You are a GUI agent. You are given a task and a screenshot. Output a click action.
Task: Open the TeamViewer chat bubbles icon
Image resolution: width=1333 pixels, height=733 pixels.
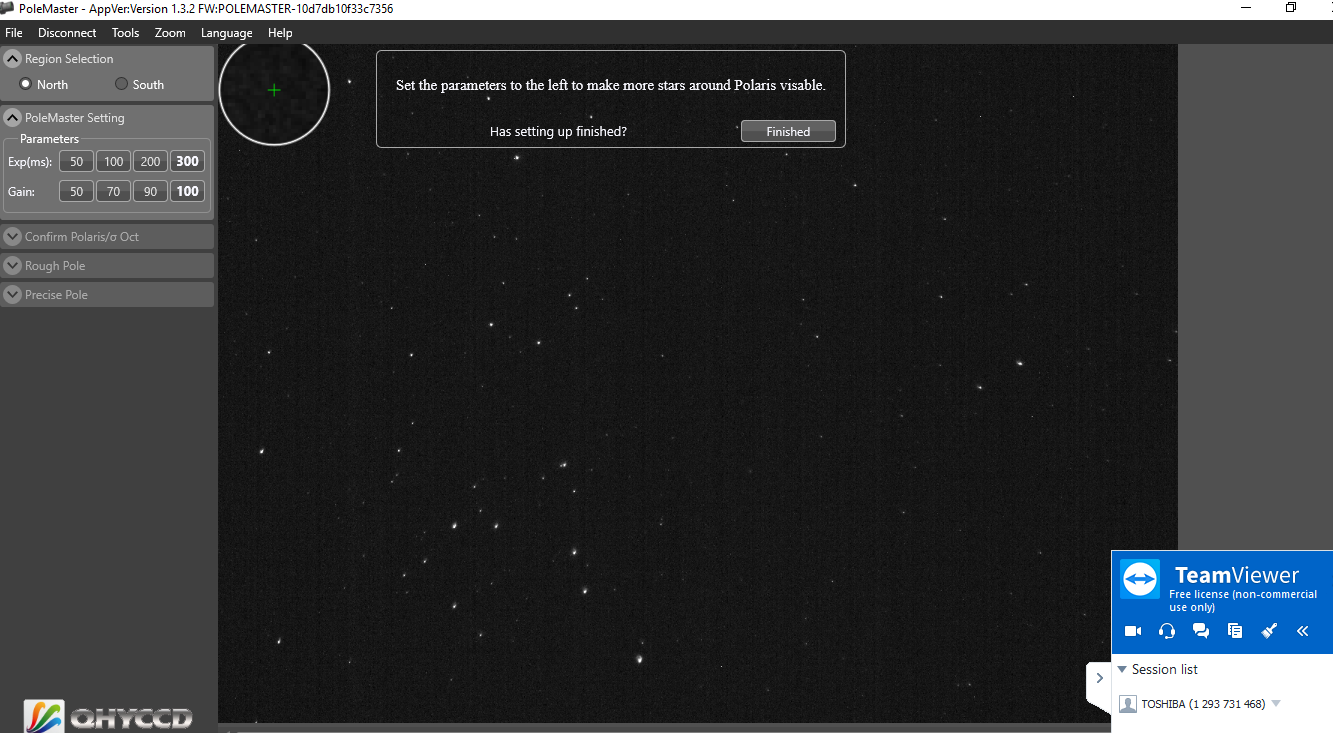point(1201,631)
